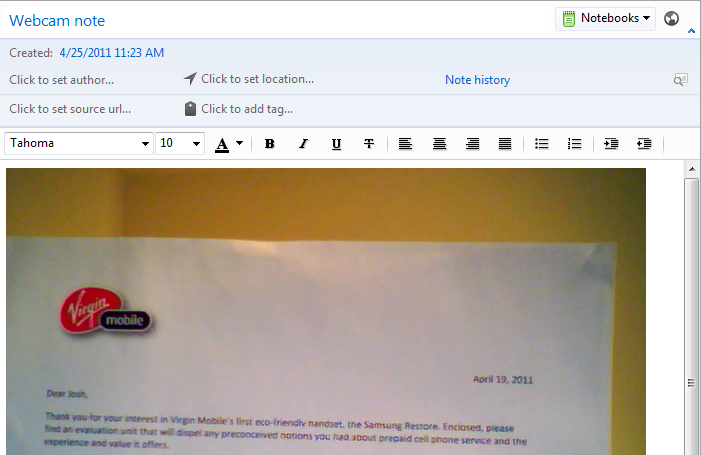Image resolution: width=701 pixels, height=455 pixels.
Task: Increase indent of text
Action: tap(611, 144)
